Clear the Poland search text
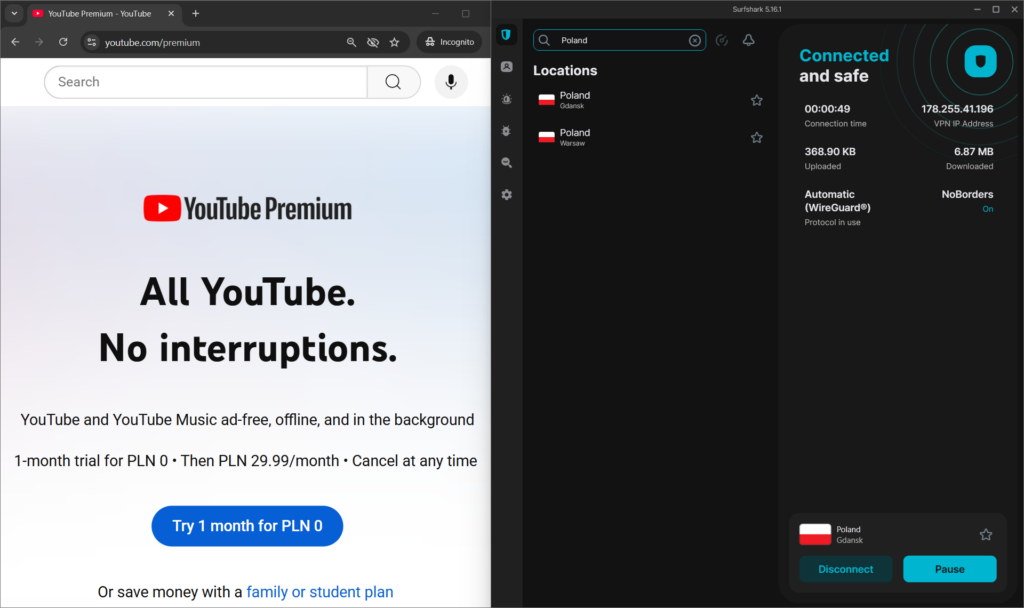 695,40
